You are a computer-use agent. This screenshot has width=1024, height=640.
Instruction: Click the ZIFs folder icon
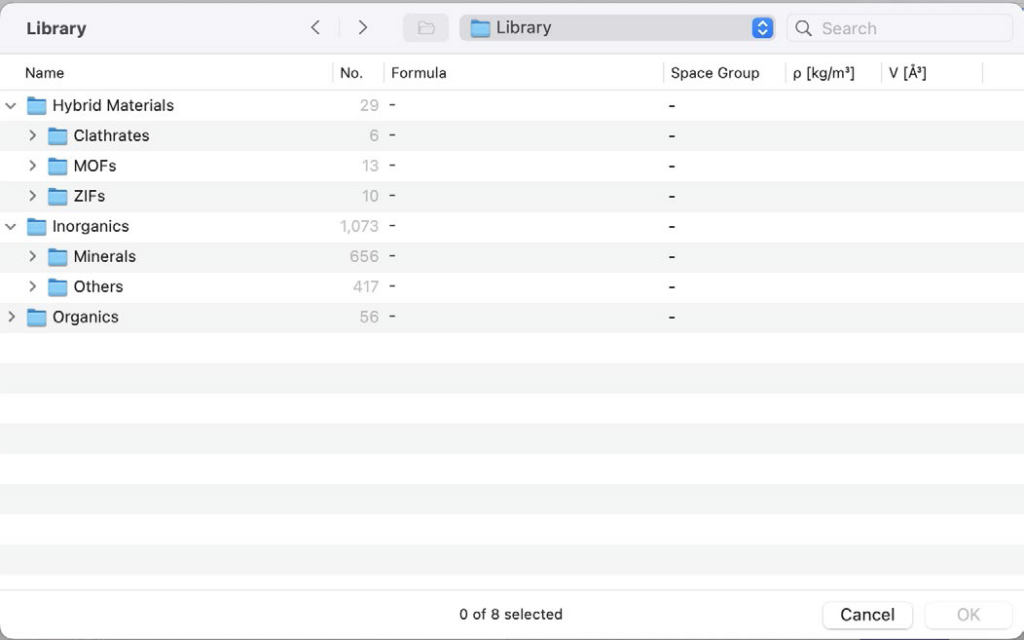coord(58,196)
